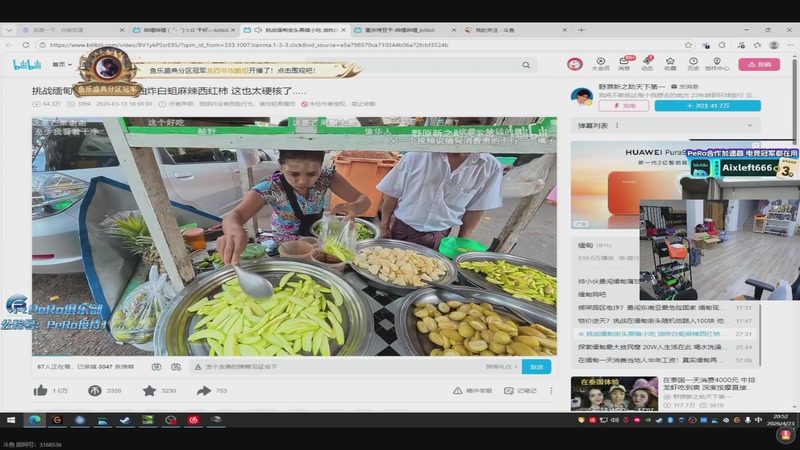The image size is (800, 450).
Task: Click the 充电 charge button
Action: pos(623,106)
